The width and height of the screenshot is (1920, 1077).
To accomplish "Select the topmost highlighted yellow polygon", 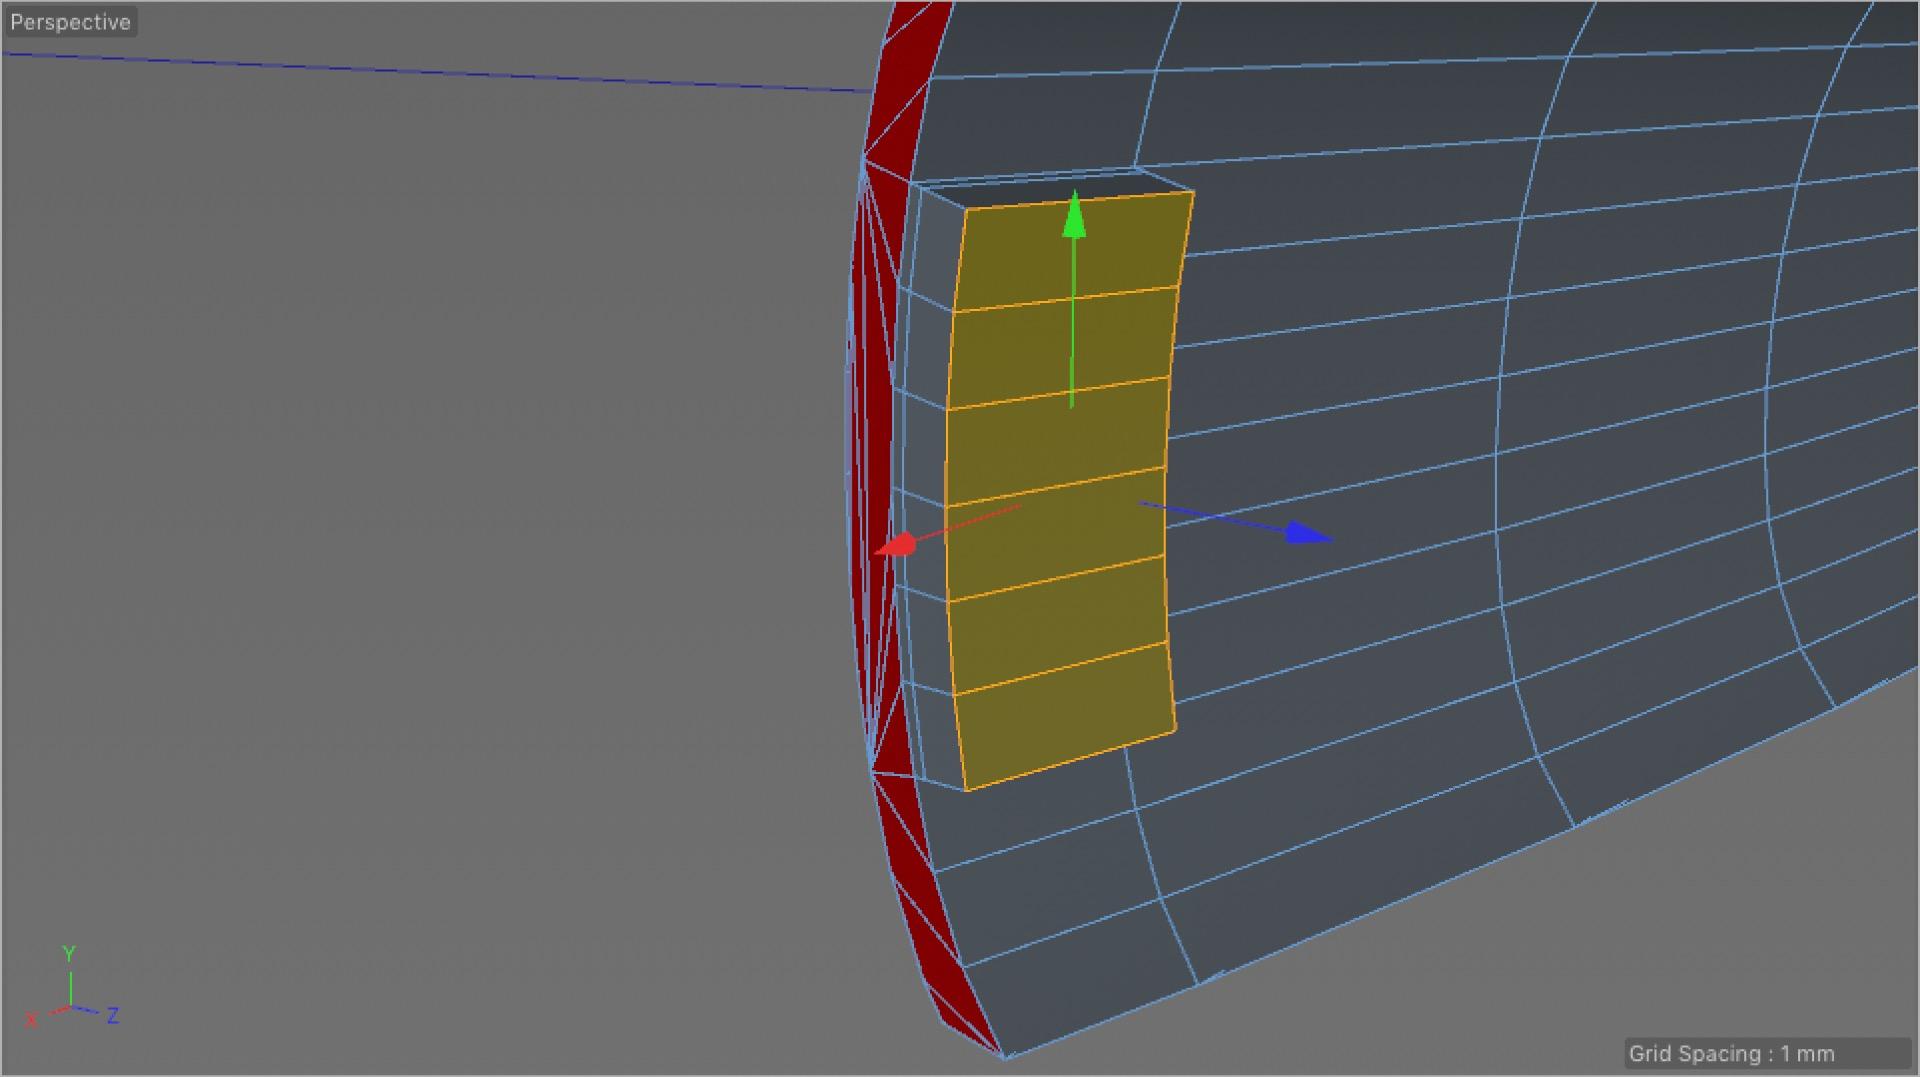I will (1072, 252).
